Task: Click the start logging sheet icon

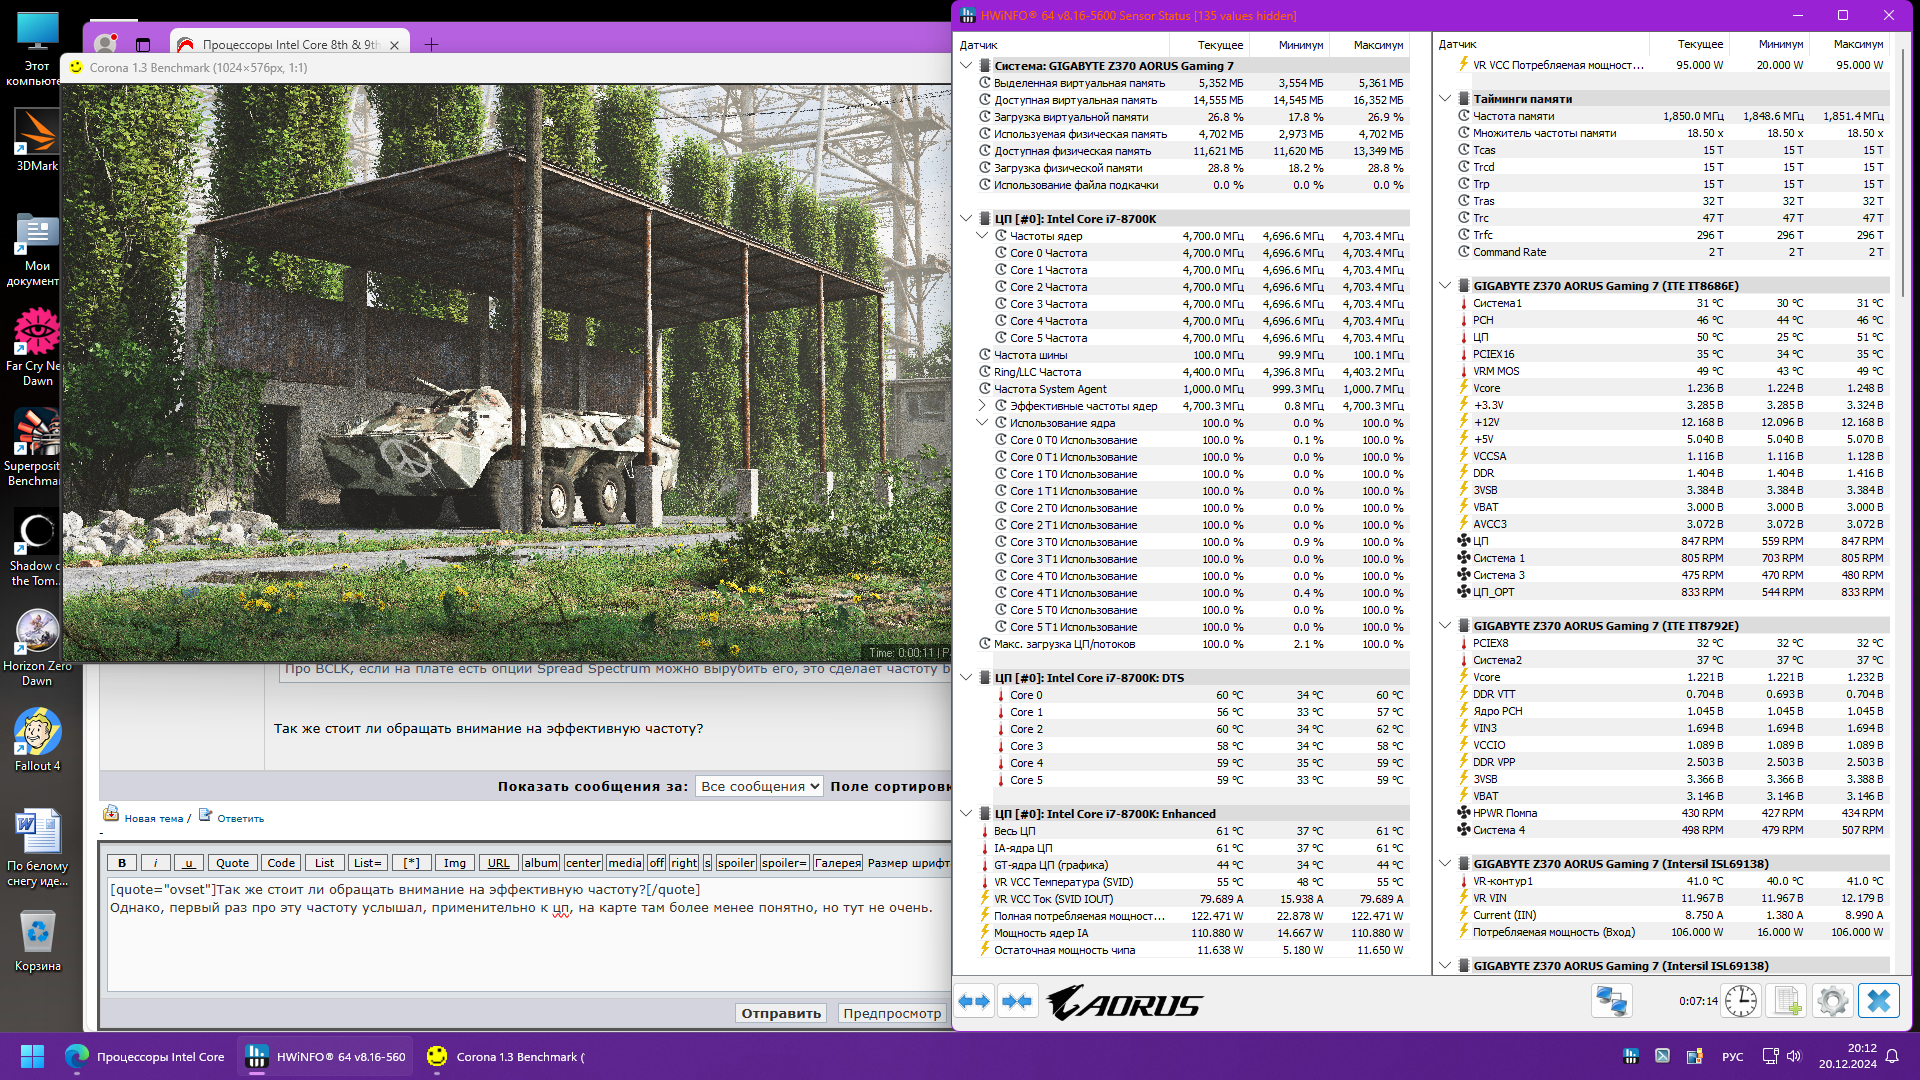Action: coord(1788,1001)
